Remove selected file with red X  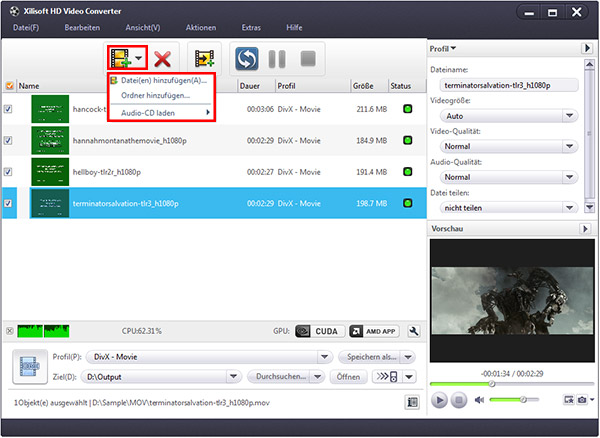pyautogui.click(x=162, y=59)
